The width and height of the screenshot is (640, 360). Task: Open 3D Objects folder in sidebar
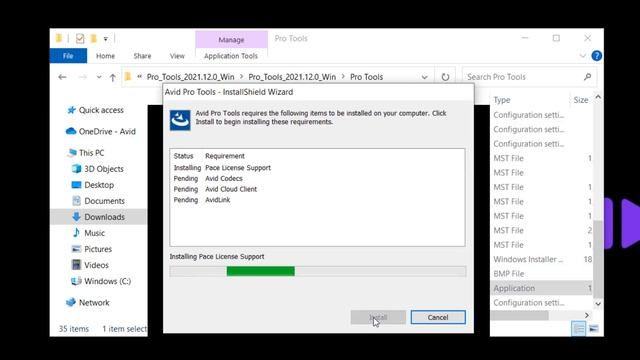(x=98, y=169)
